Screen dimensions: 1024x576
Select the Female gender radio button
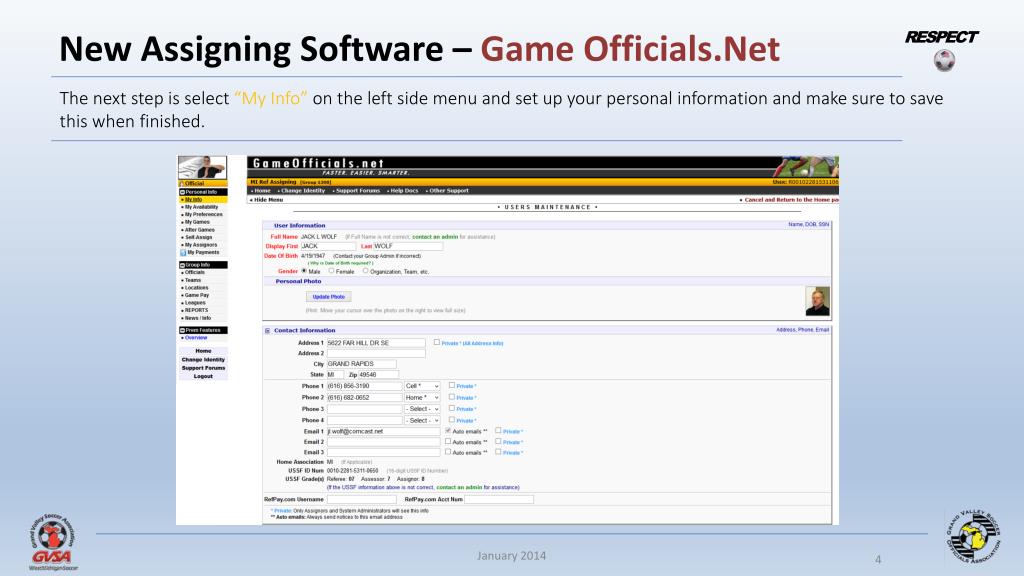coord(332,271)
